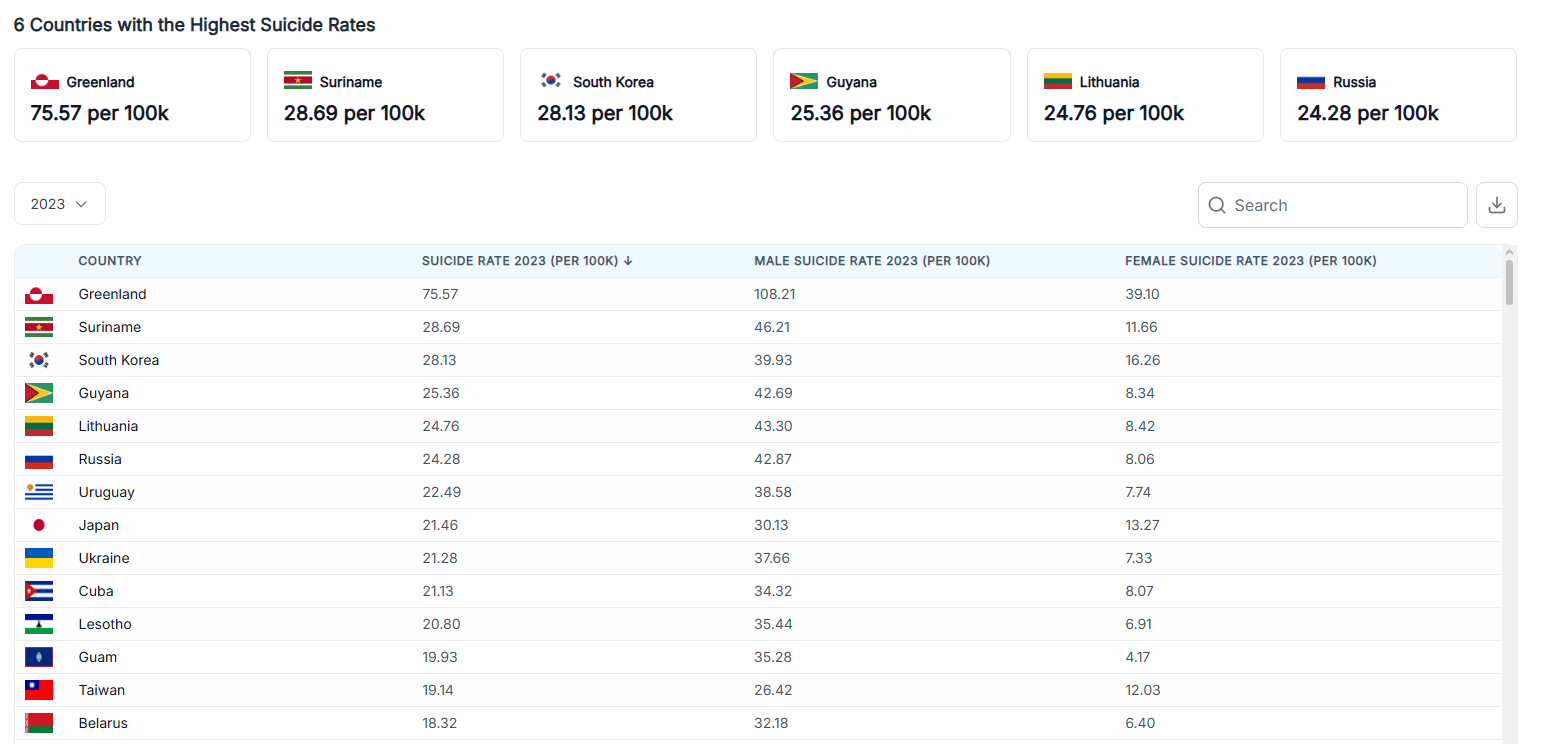The image size is (1561, 744).
Task: Click the South Korea flag in the top card
Action: point(551,80)
